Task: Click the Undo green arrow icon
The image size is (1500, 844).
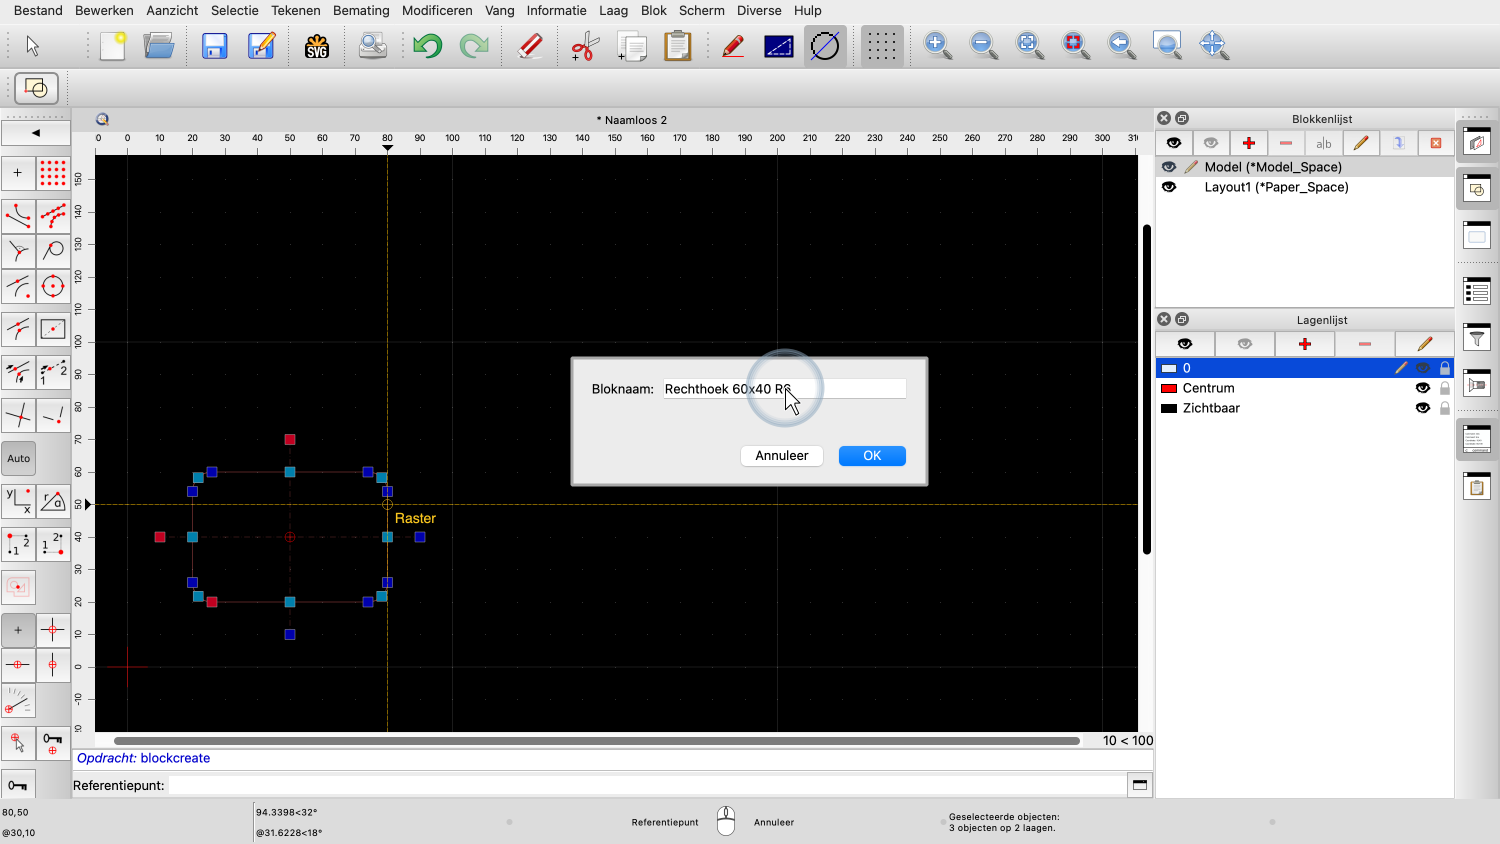Action: click(427, 46)
